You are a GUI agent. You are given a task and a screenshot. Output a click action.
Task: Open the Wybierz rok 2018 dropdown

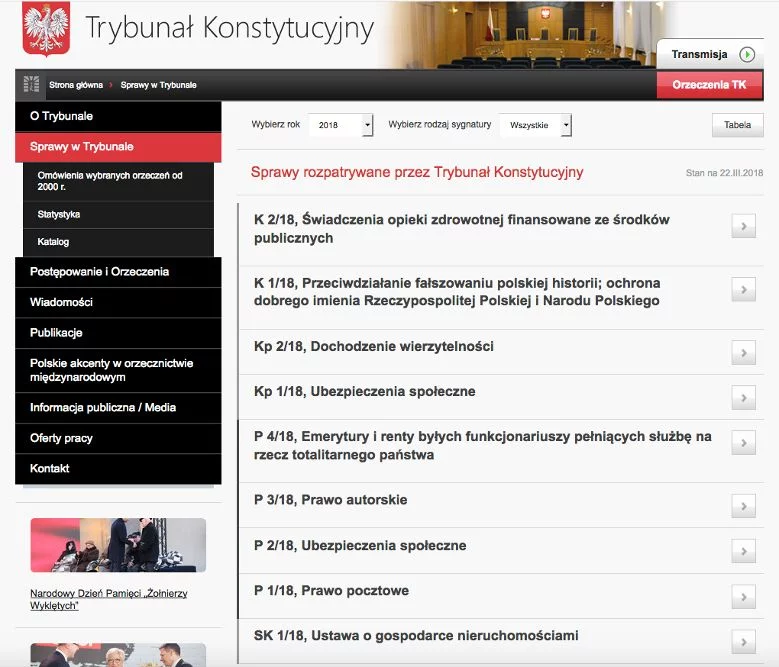(x=340, y=125)
